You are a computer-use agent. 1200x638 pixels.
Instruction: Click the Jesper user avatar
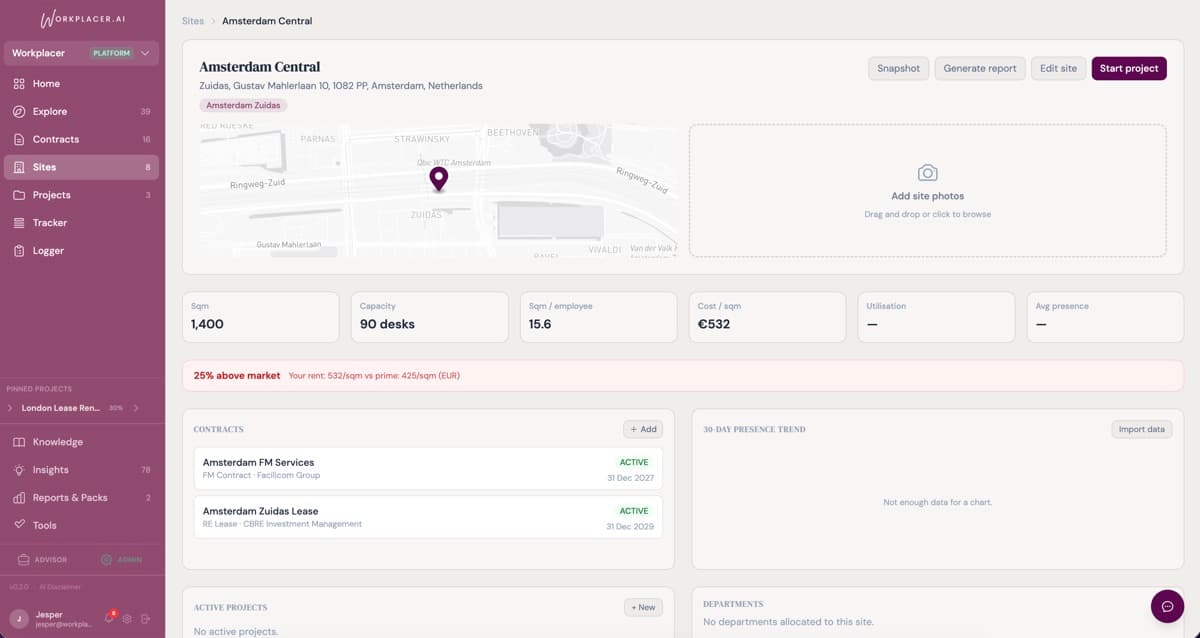click(19, 619)
